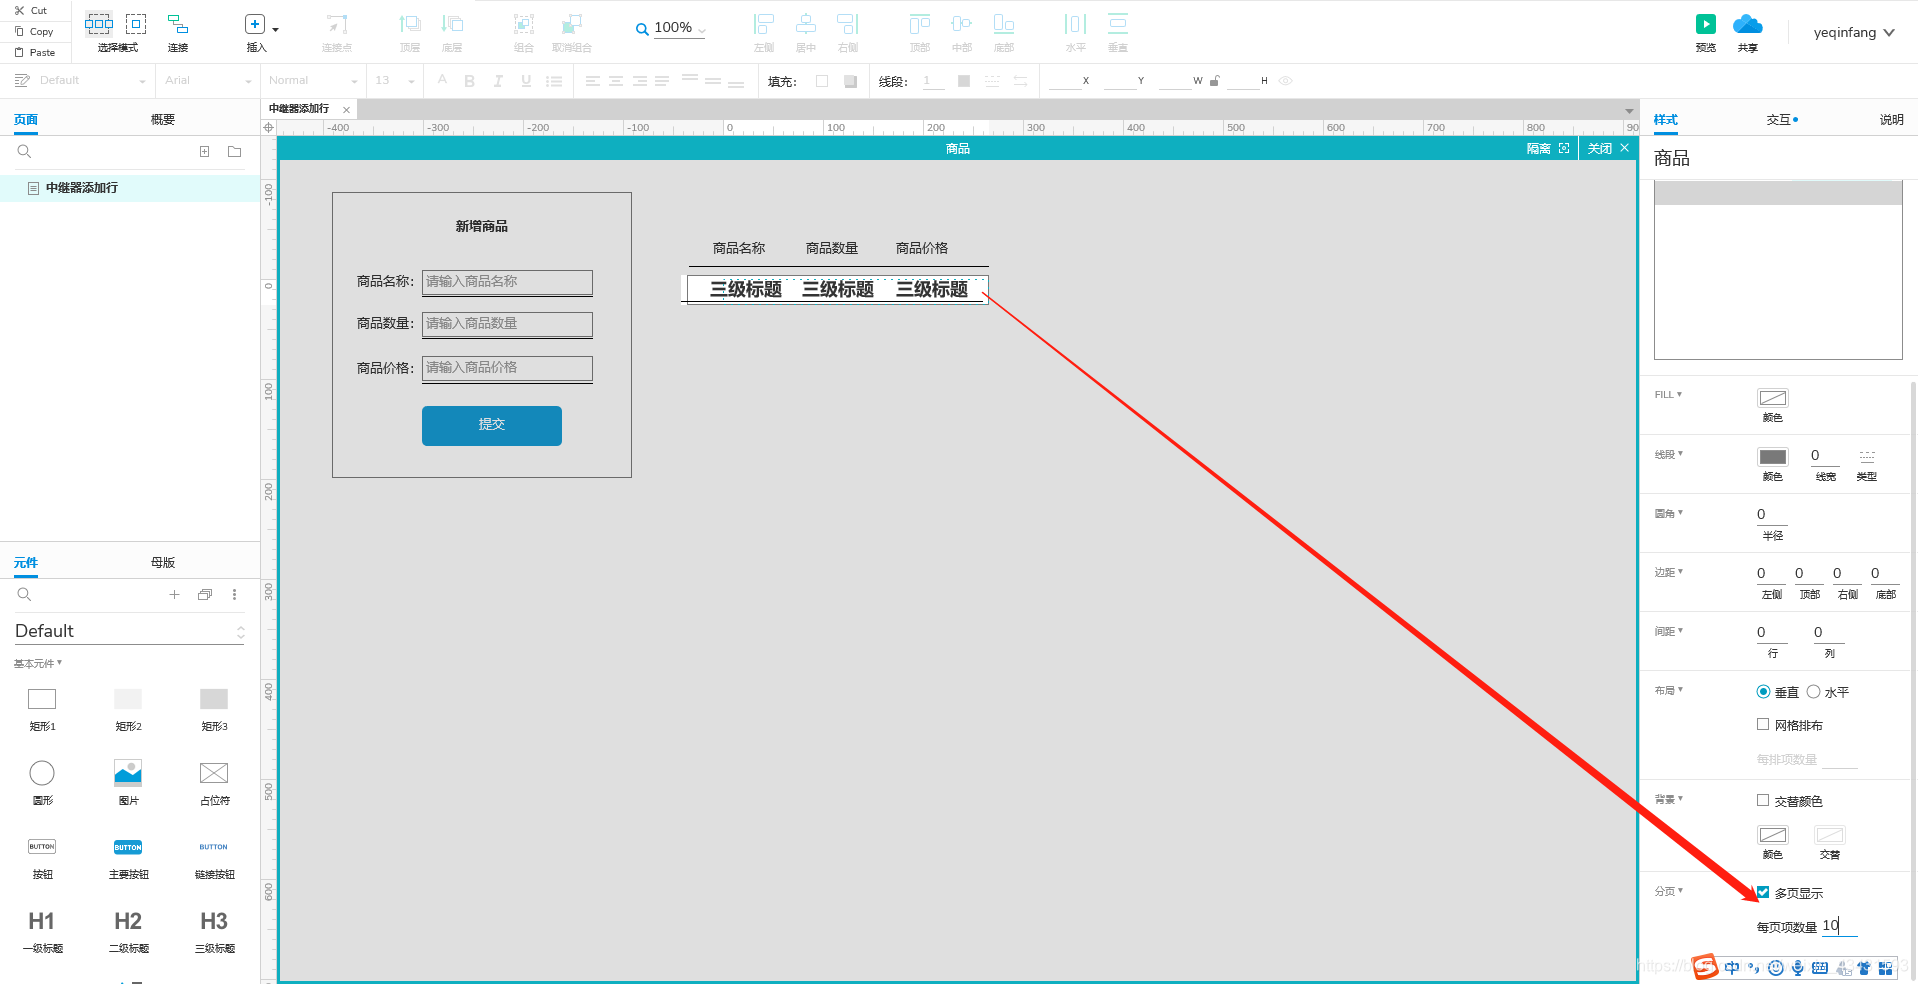Click the 提交 submit button on canvas
The width and height of the screenshot is (1918, 984).
click(492, 425)
